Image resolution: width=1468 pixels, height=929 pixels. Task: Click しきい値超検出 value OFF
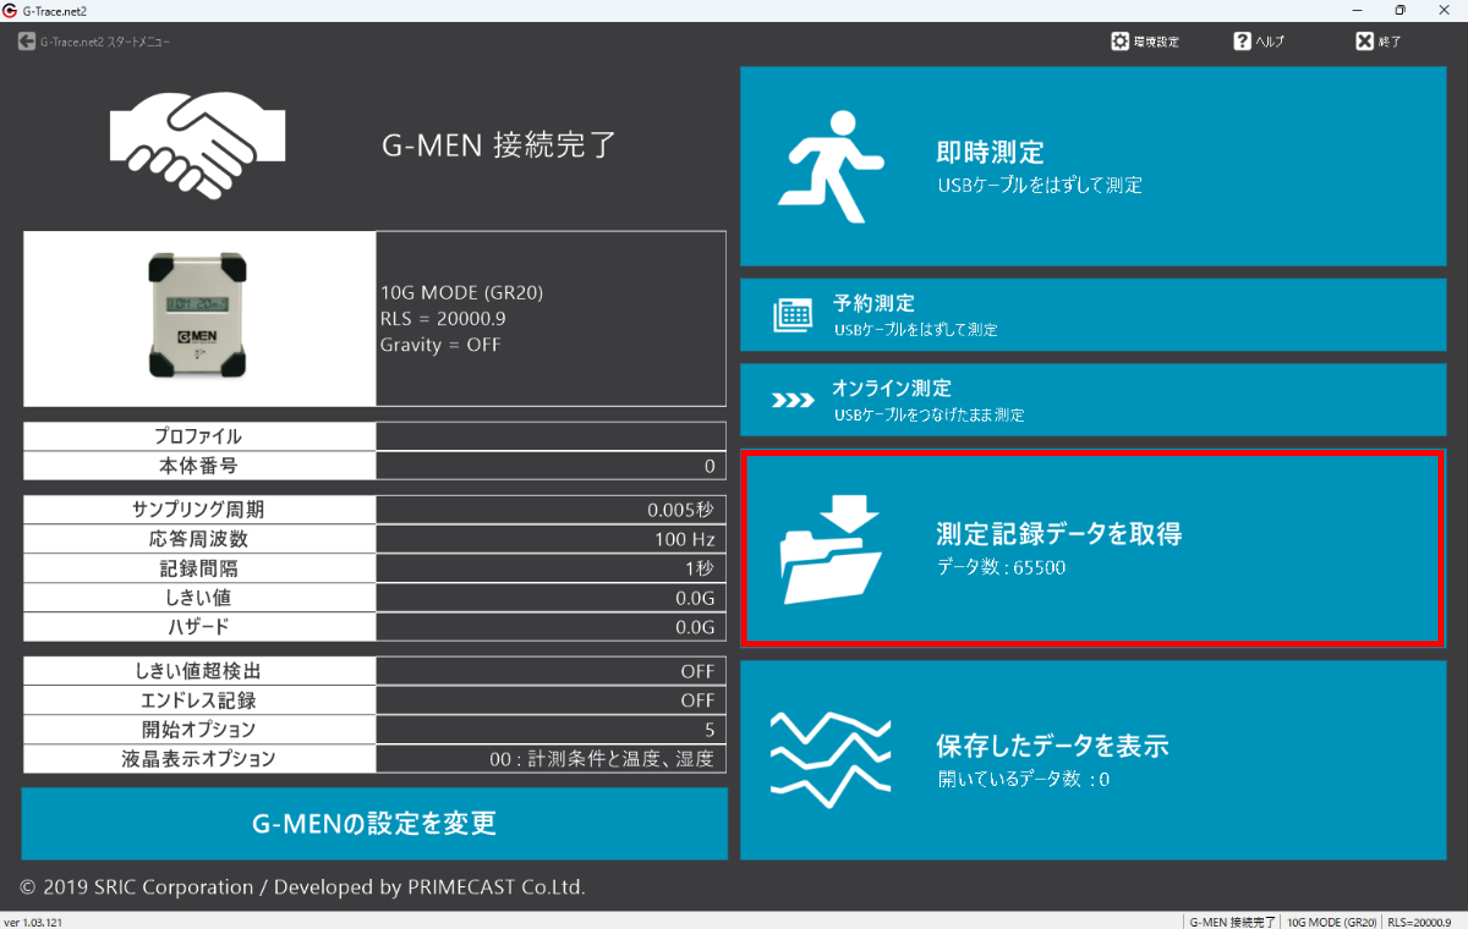pyautogui.click(x=551, y=671)
